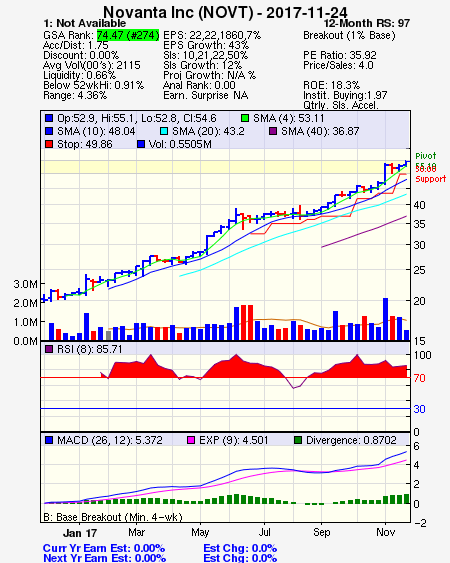This screenshot has width=450, height=563.
Task: Click 'EXP (9): 4.501' legend text
Action: click(233, 440)
